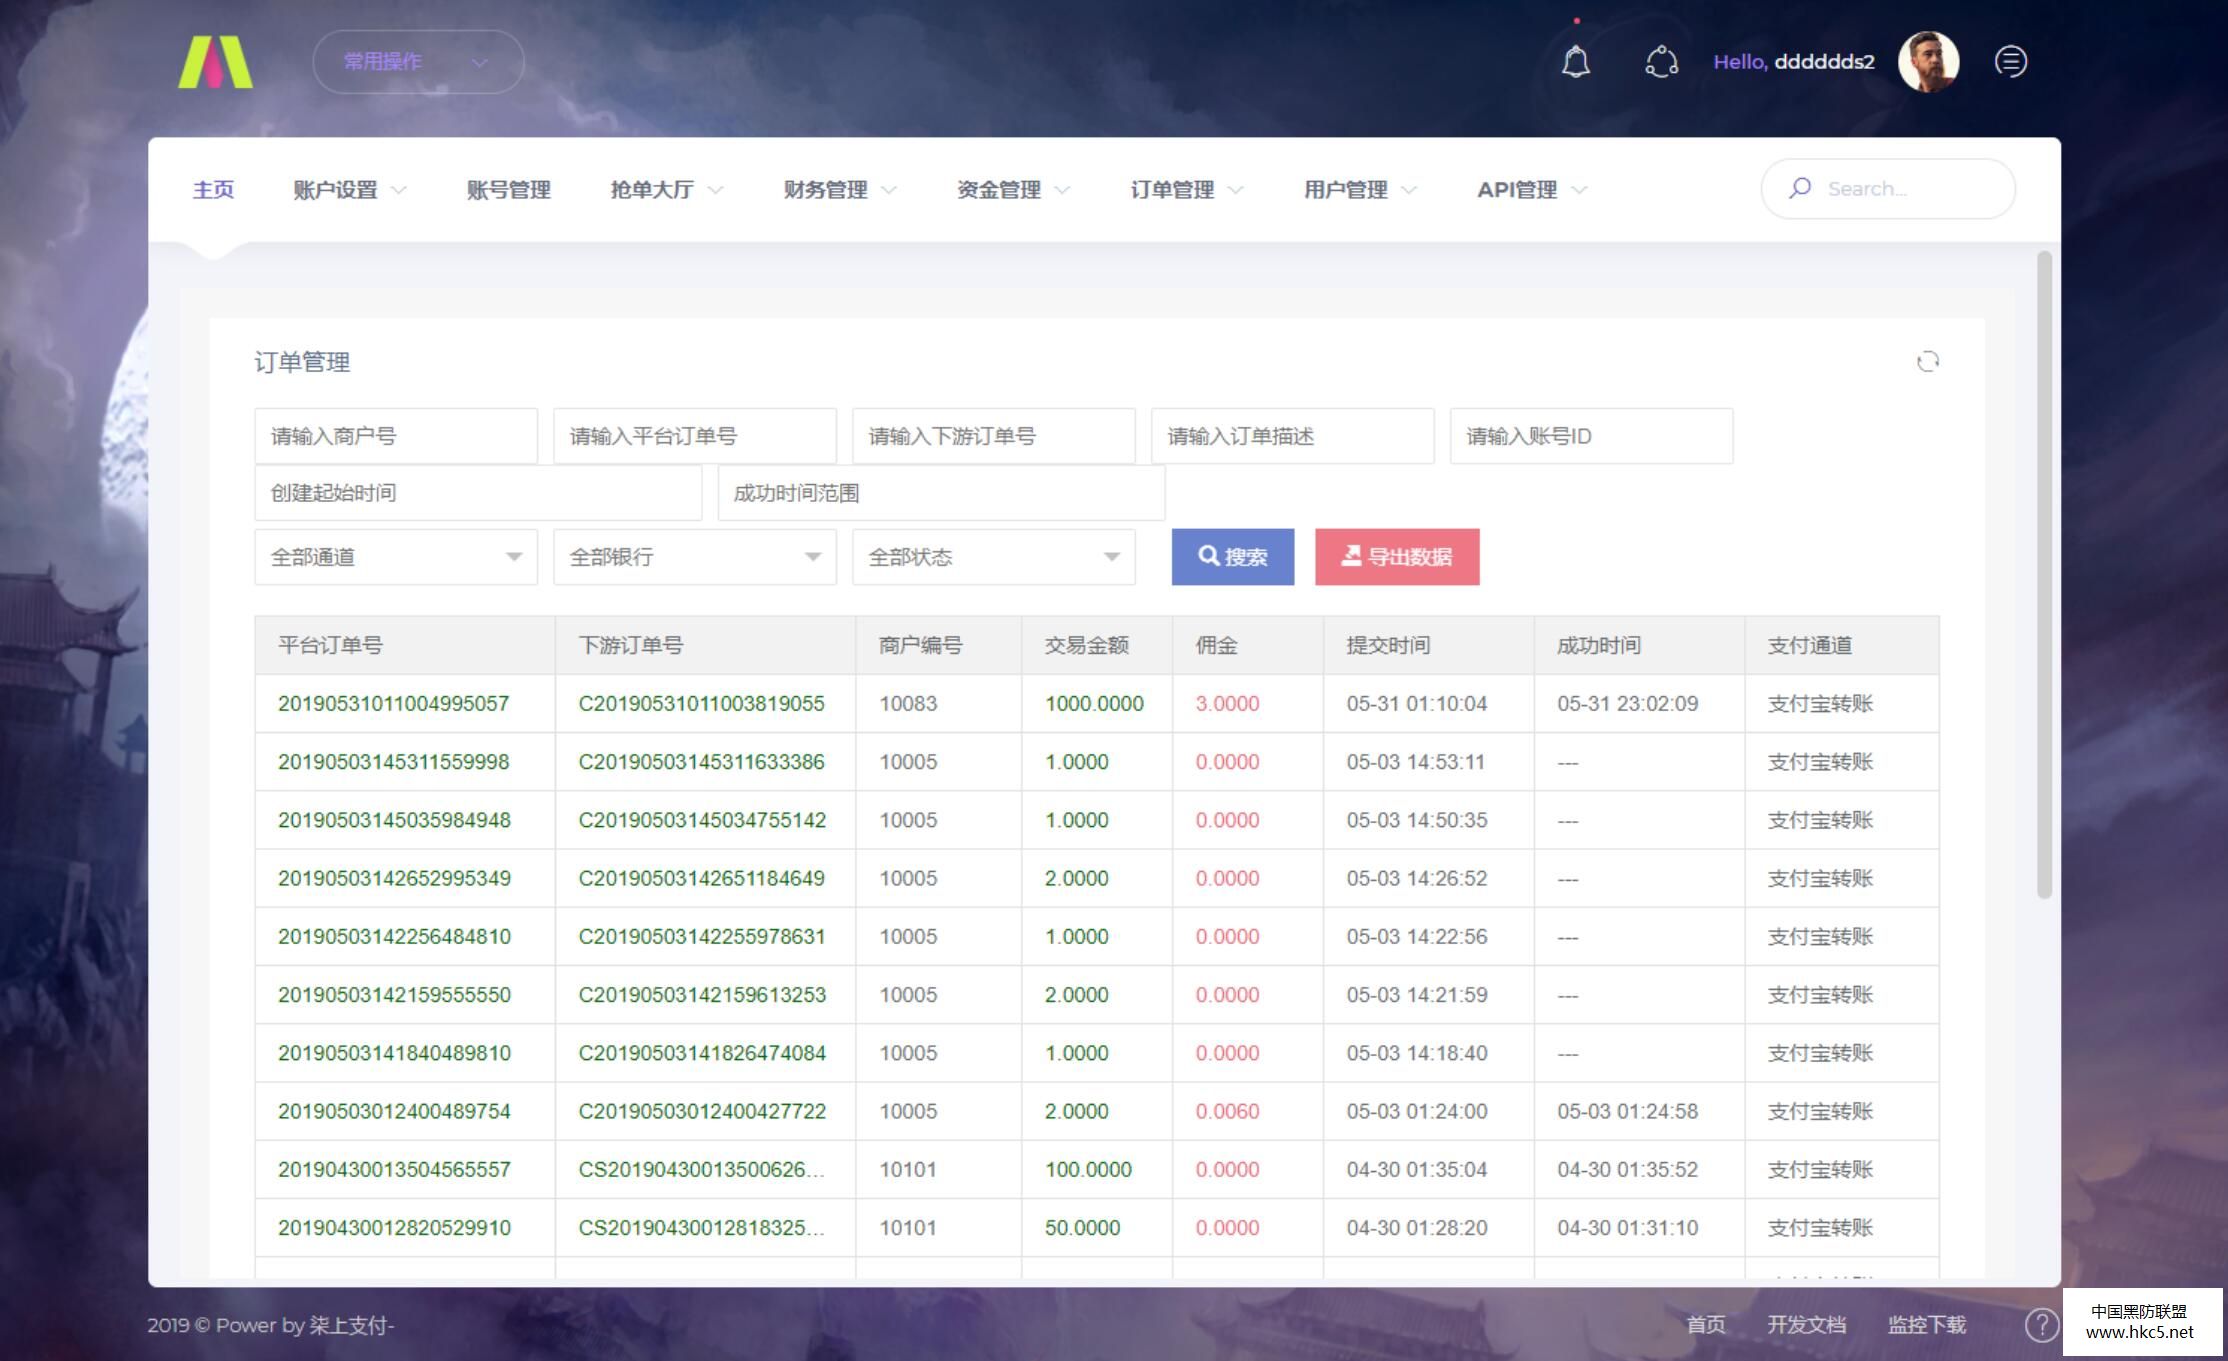Open the 监控下载 footer link
Image resolution: width=2228 pixels, height=1361 pixels.
1926,1325
